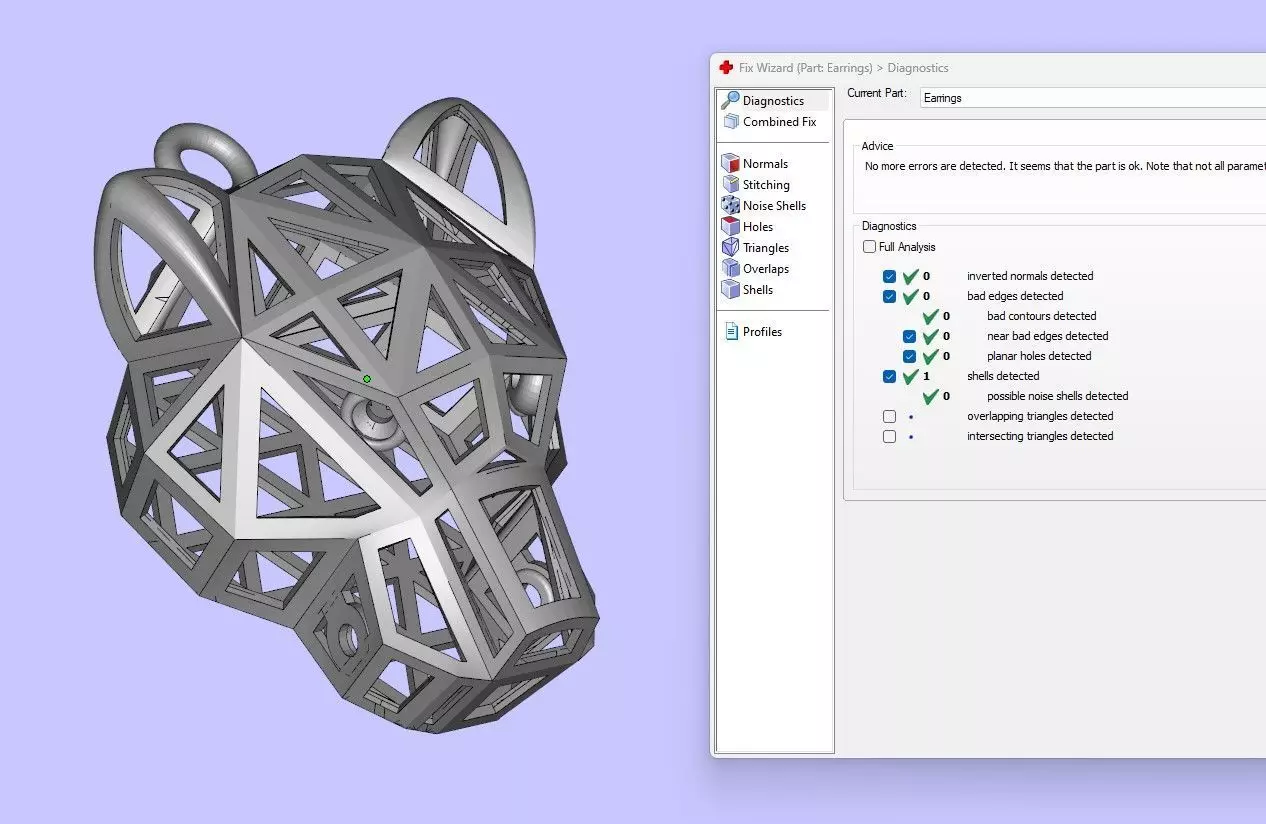Open the Combined Fix page
Screen dimensions: 1266x824
pos(779,122)
